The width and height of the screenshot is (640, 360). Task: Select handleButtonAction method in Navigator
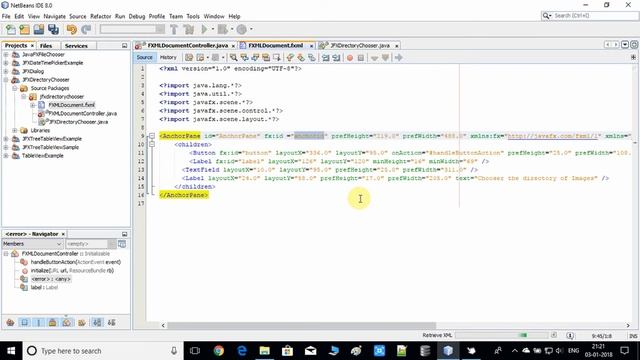[x=76, y=262]
